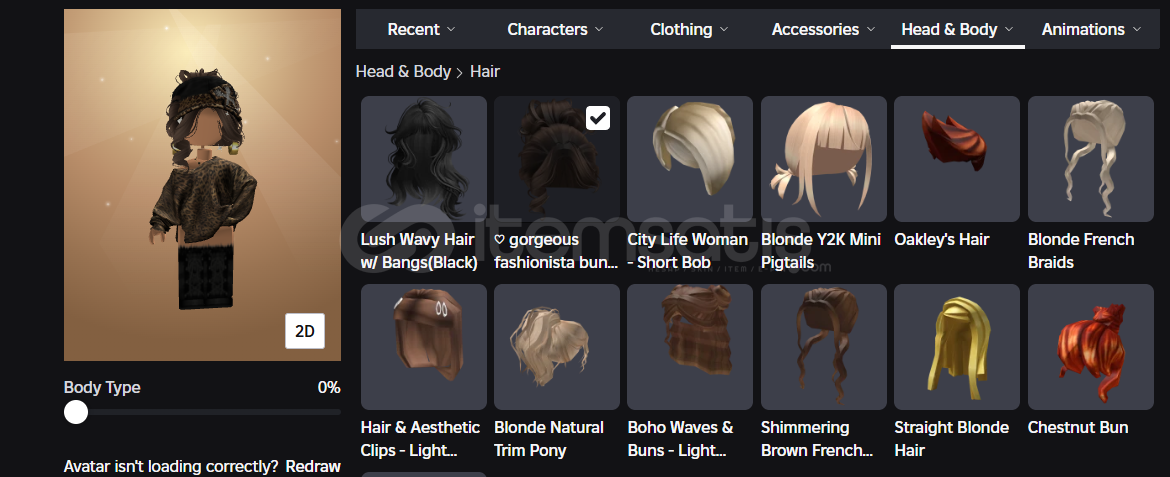This screenshot has height=477, width=1170.
Task: Equip Oakley's Hair red item
Action: (x=957, y=159)
